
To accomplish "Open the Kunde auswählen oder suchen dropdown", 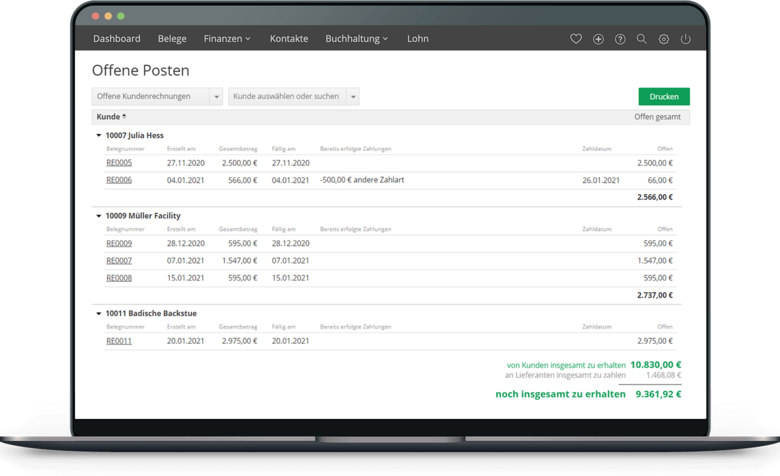I will click(x=353, y=97).
